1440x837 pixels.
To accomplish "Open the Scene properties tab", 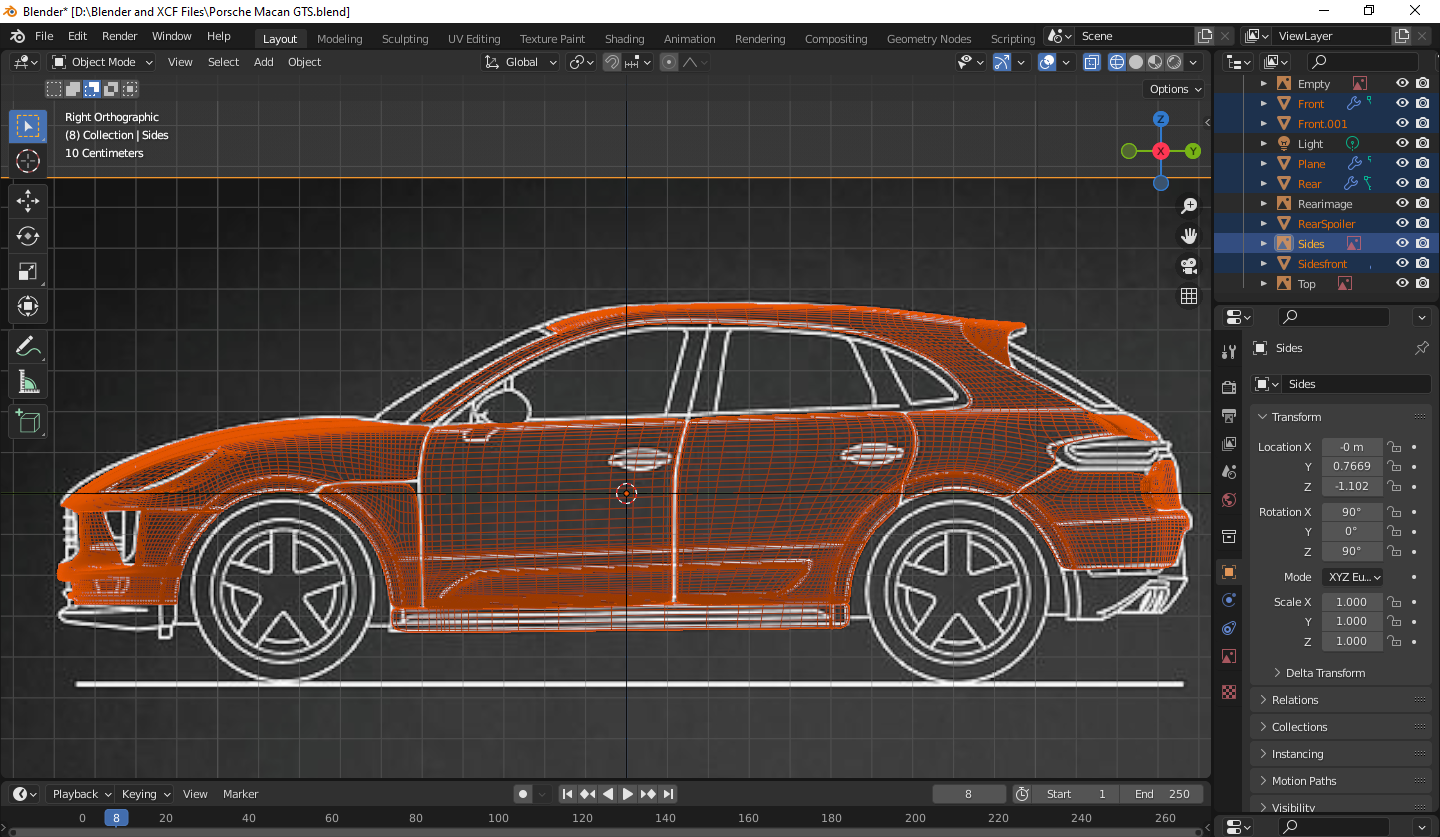I will pyautogui.click(x=1230, y=471).
